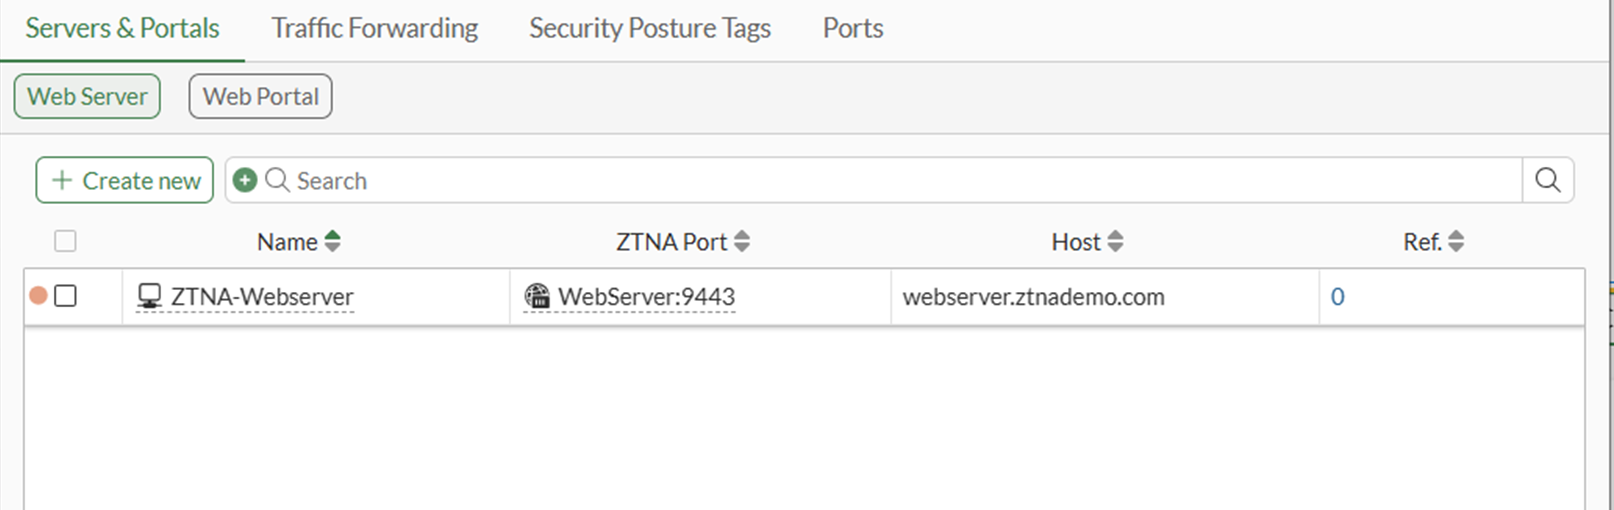Click the green add-filter plus icon
The height and width of the screenshot is (510, 1614).
pos(245,180)
